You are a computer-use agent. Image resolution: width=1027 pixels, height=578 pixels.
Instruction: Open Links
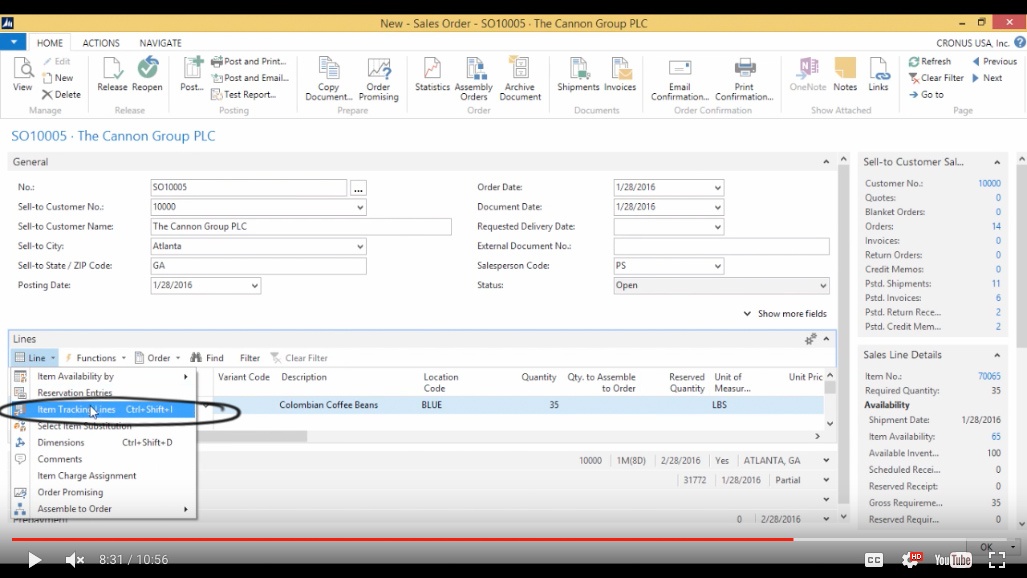tap(878, 74)
